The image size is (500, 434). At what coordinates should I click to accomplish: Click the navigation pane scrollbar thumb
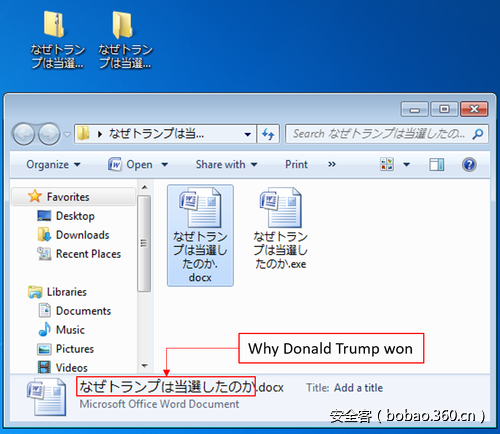pyautogui.click(x=144, y=244)
